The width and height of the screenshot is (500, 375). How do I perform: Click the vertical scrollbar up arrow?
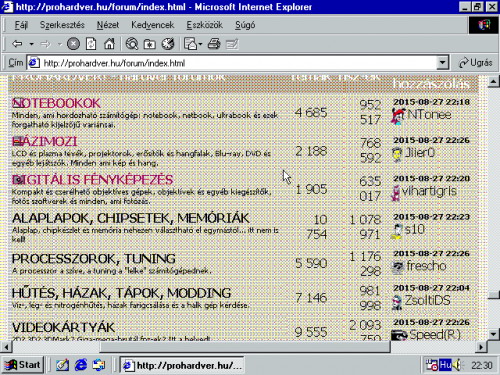(493, 82)
